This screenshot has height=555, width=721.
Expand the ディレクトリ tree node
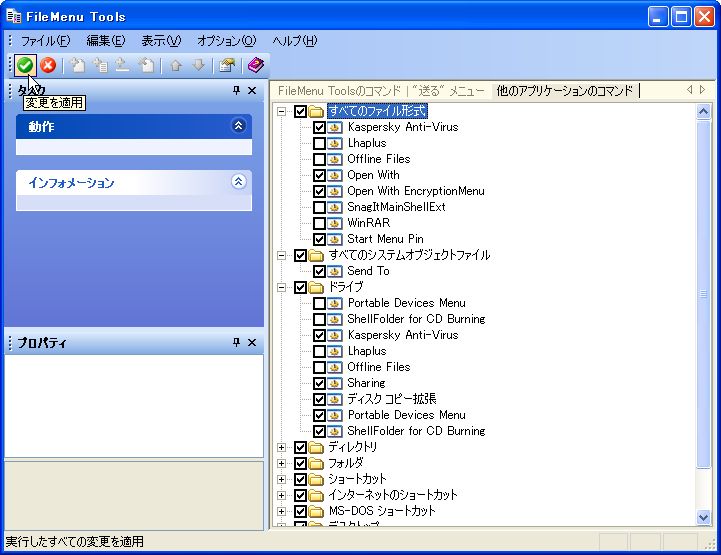(x=281, y=447)
